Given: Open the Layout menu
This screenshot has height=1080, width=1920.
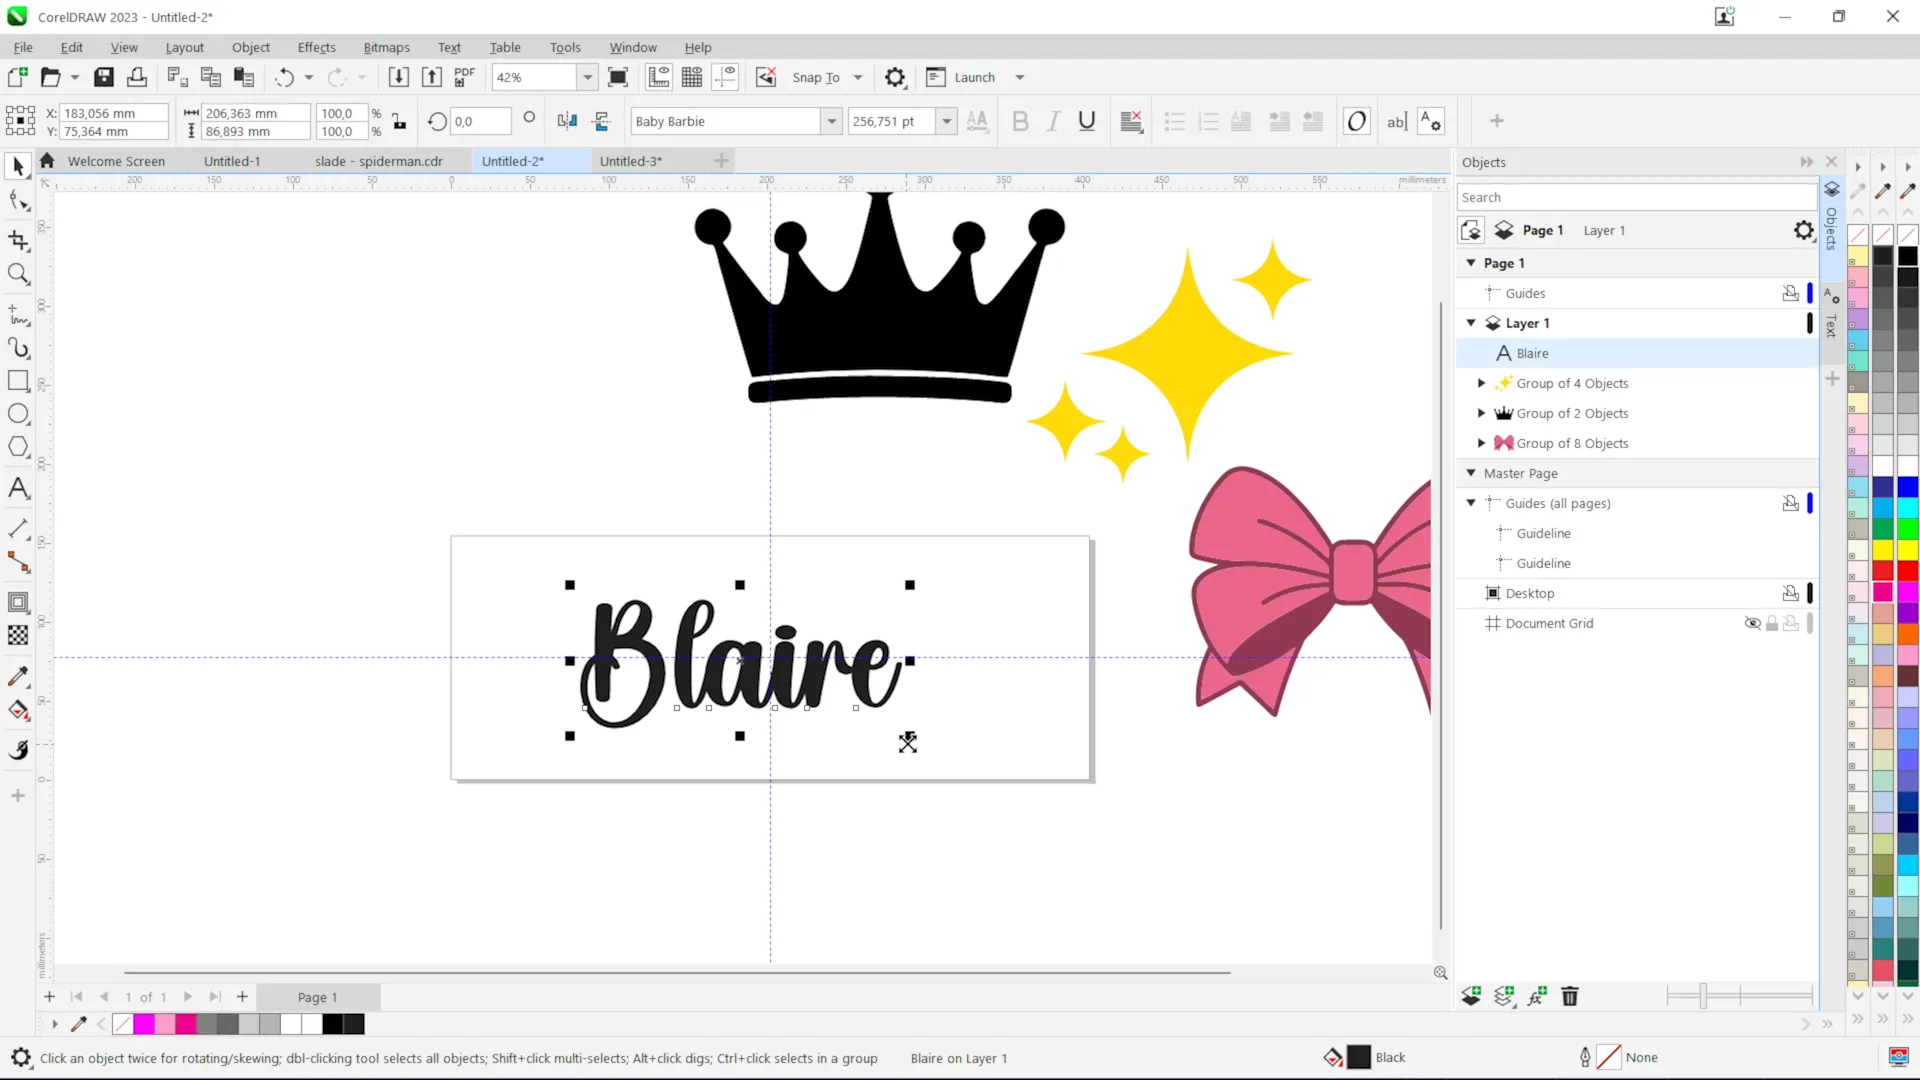Looking at the screenshot, I should pyautogui.click(x=184, y=47).
